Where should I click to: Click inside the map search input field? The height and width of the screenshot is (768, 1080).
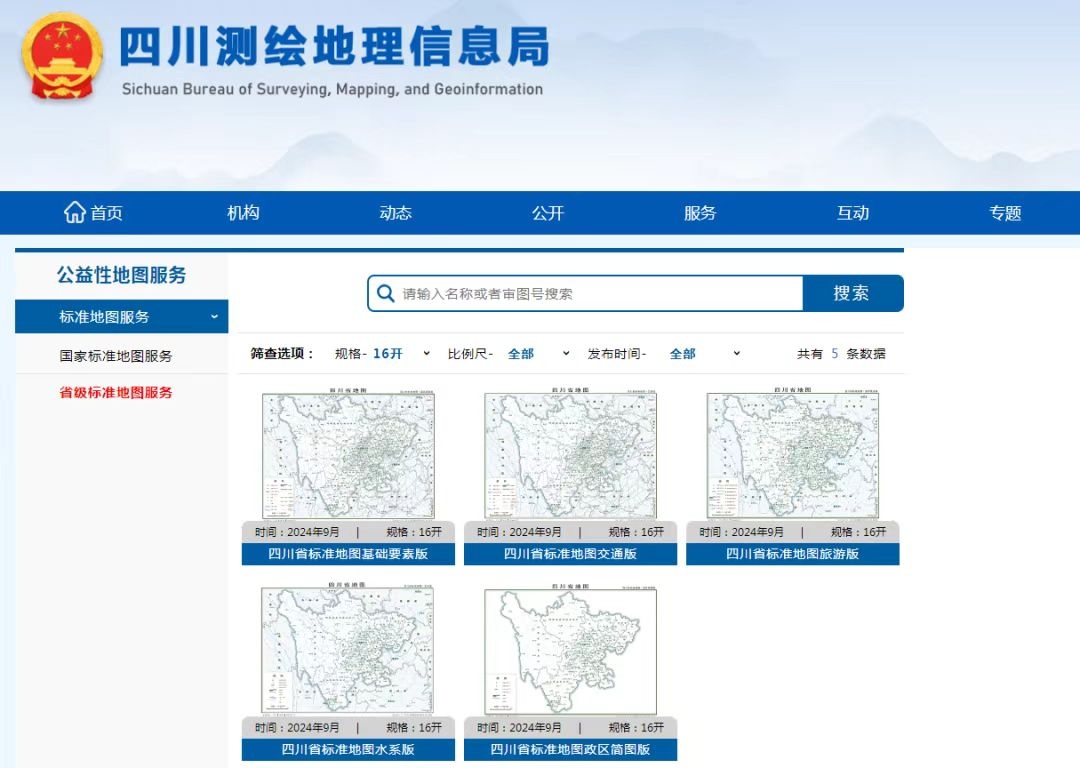pos(590,292)
